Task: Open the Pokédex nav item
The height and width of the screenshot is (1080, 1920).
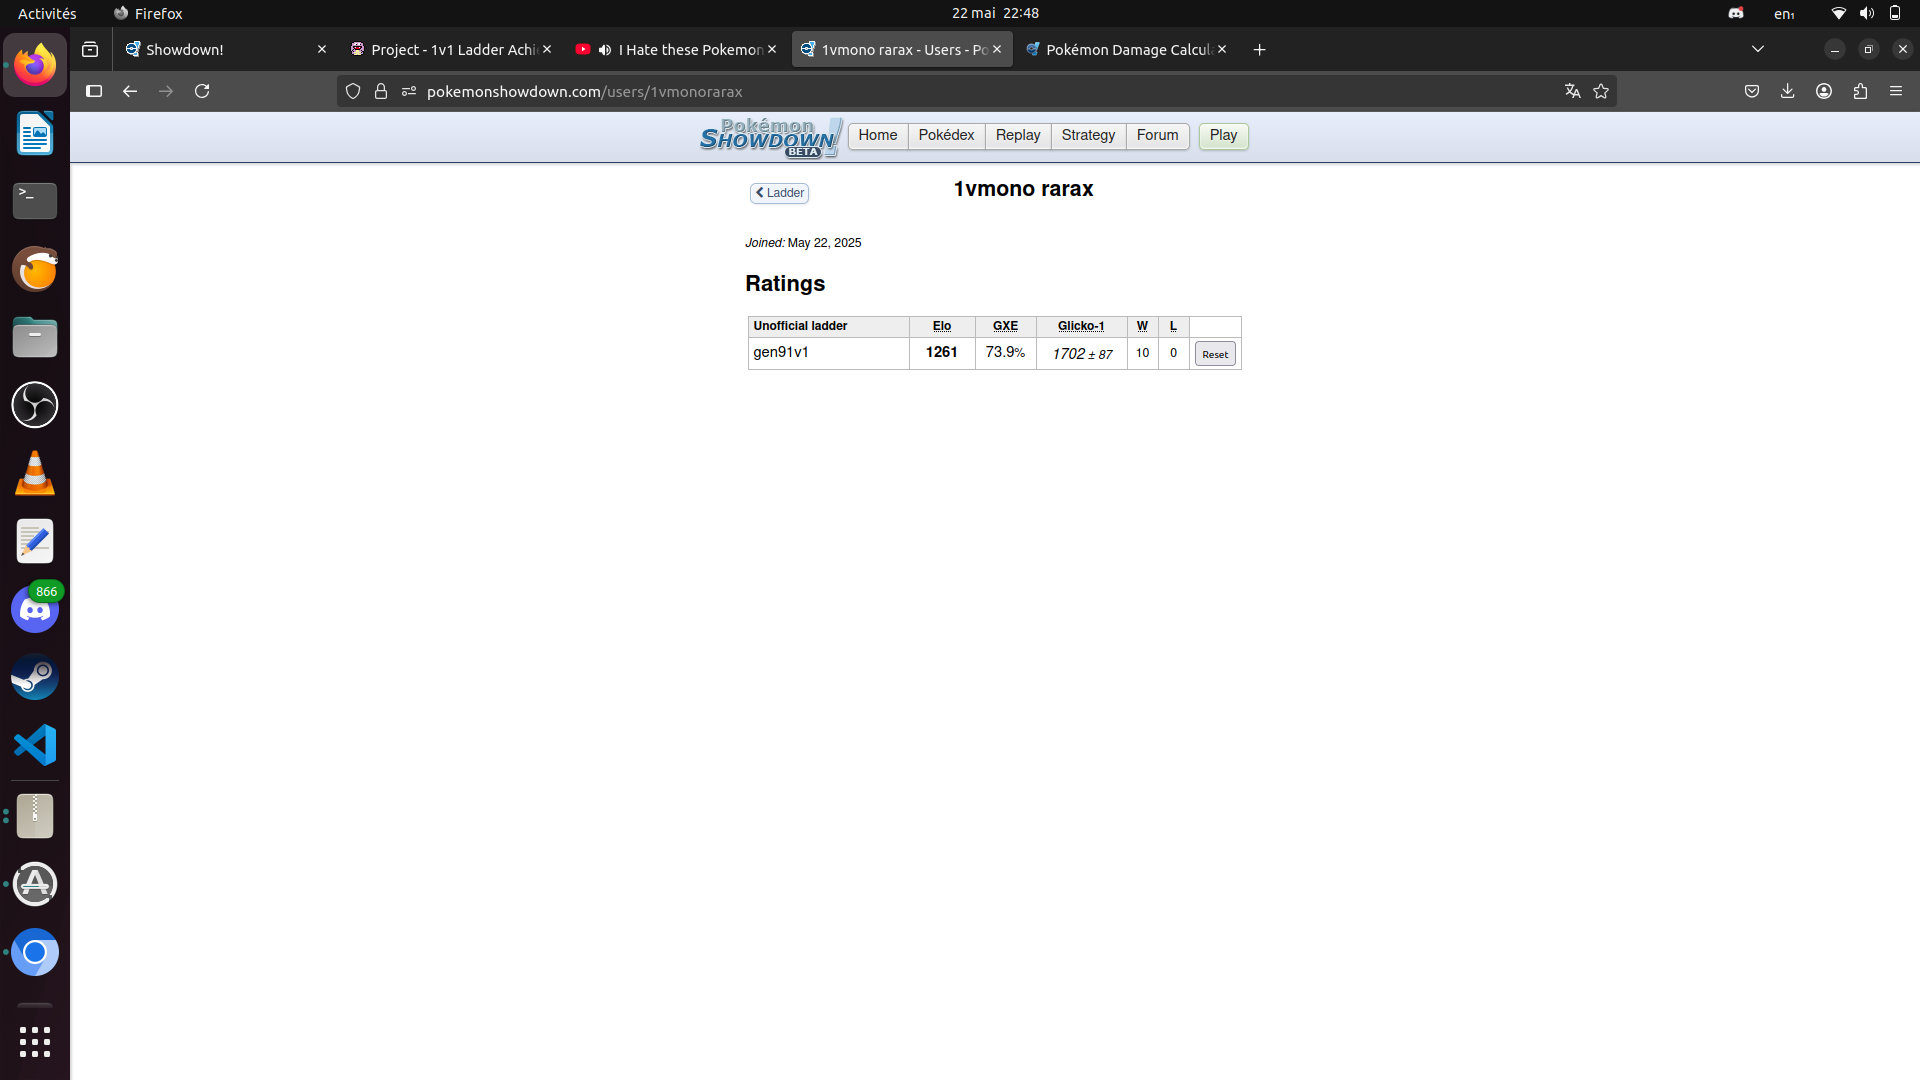Action: pyautogui.click(x=946, y=136)
